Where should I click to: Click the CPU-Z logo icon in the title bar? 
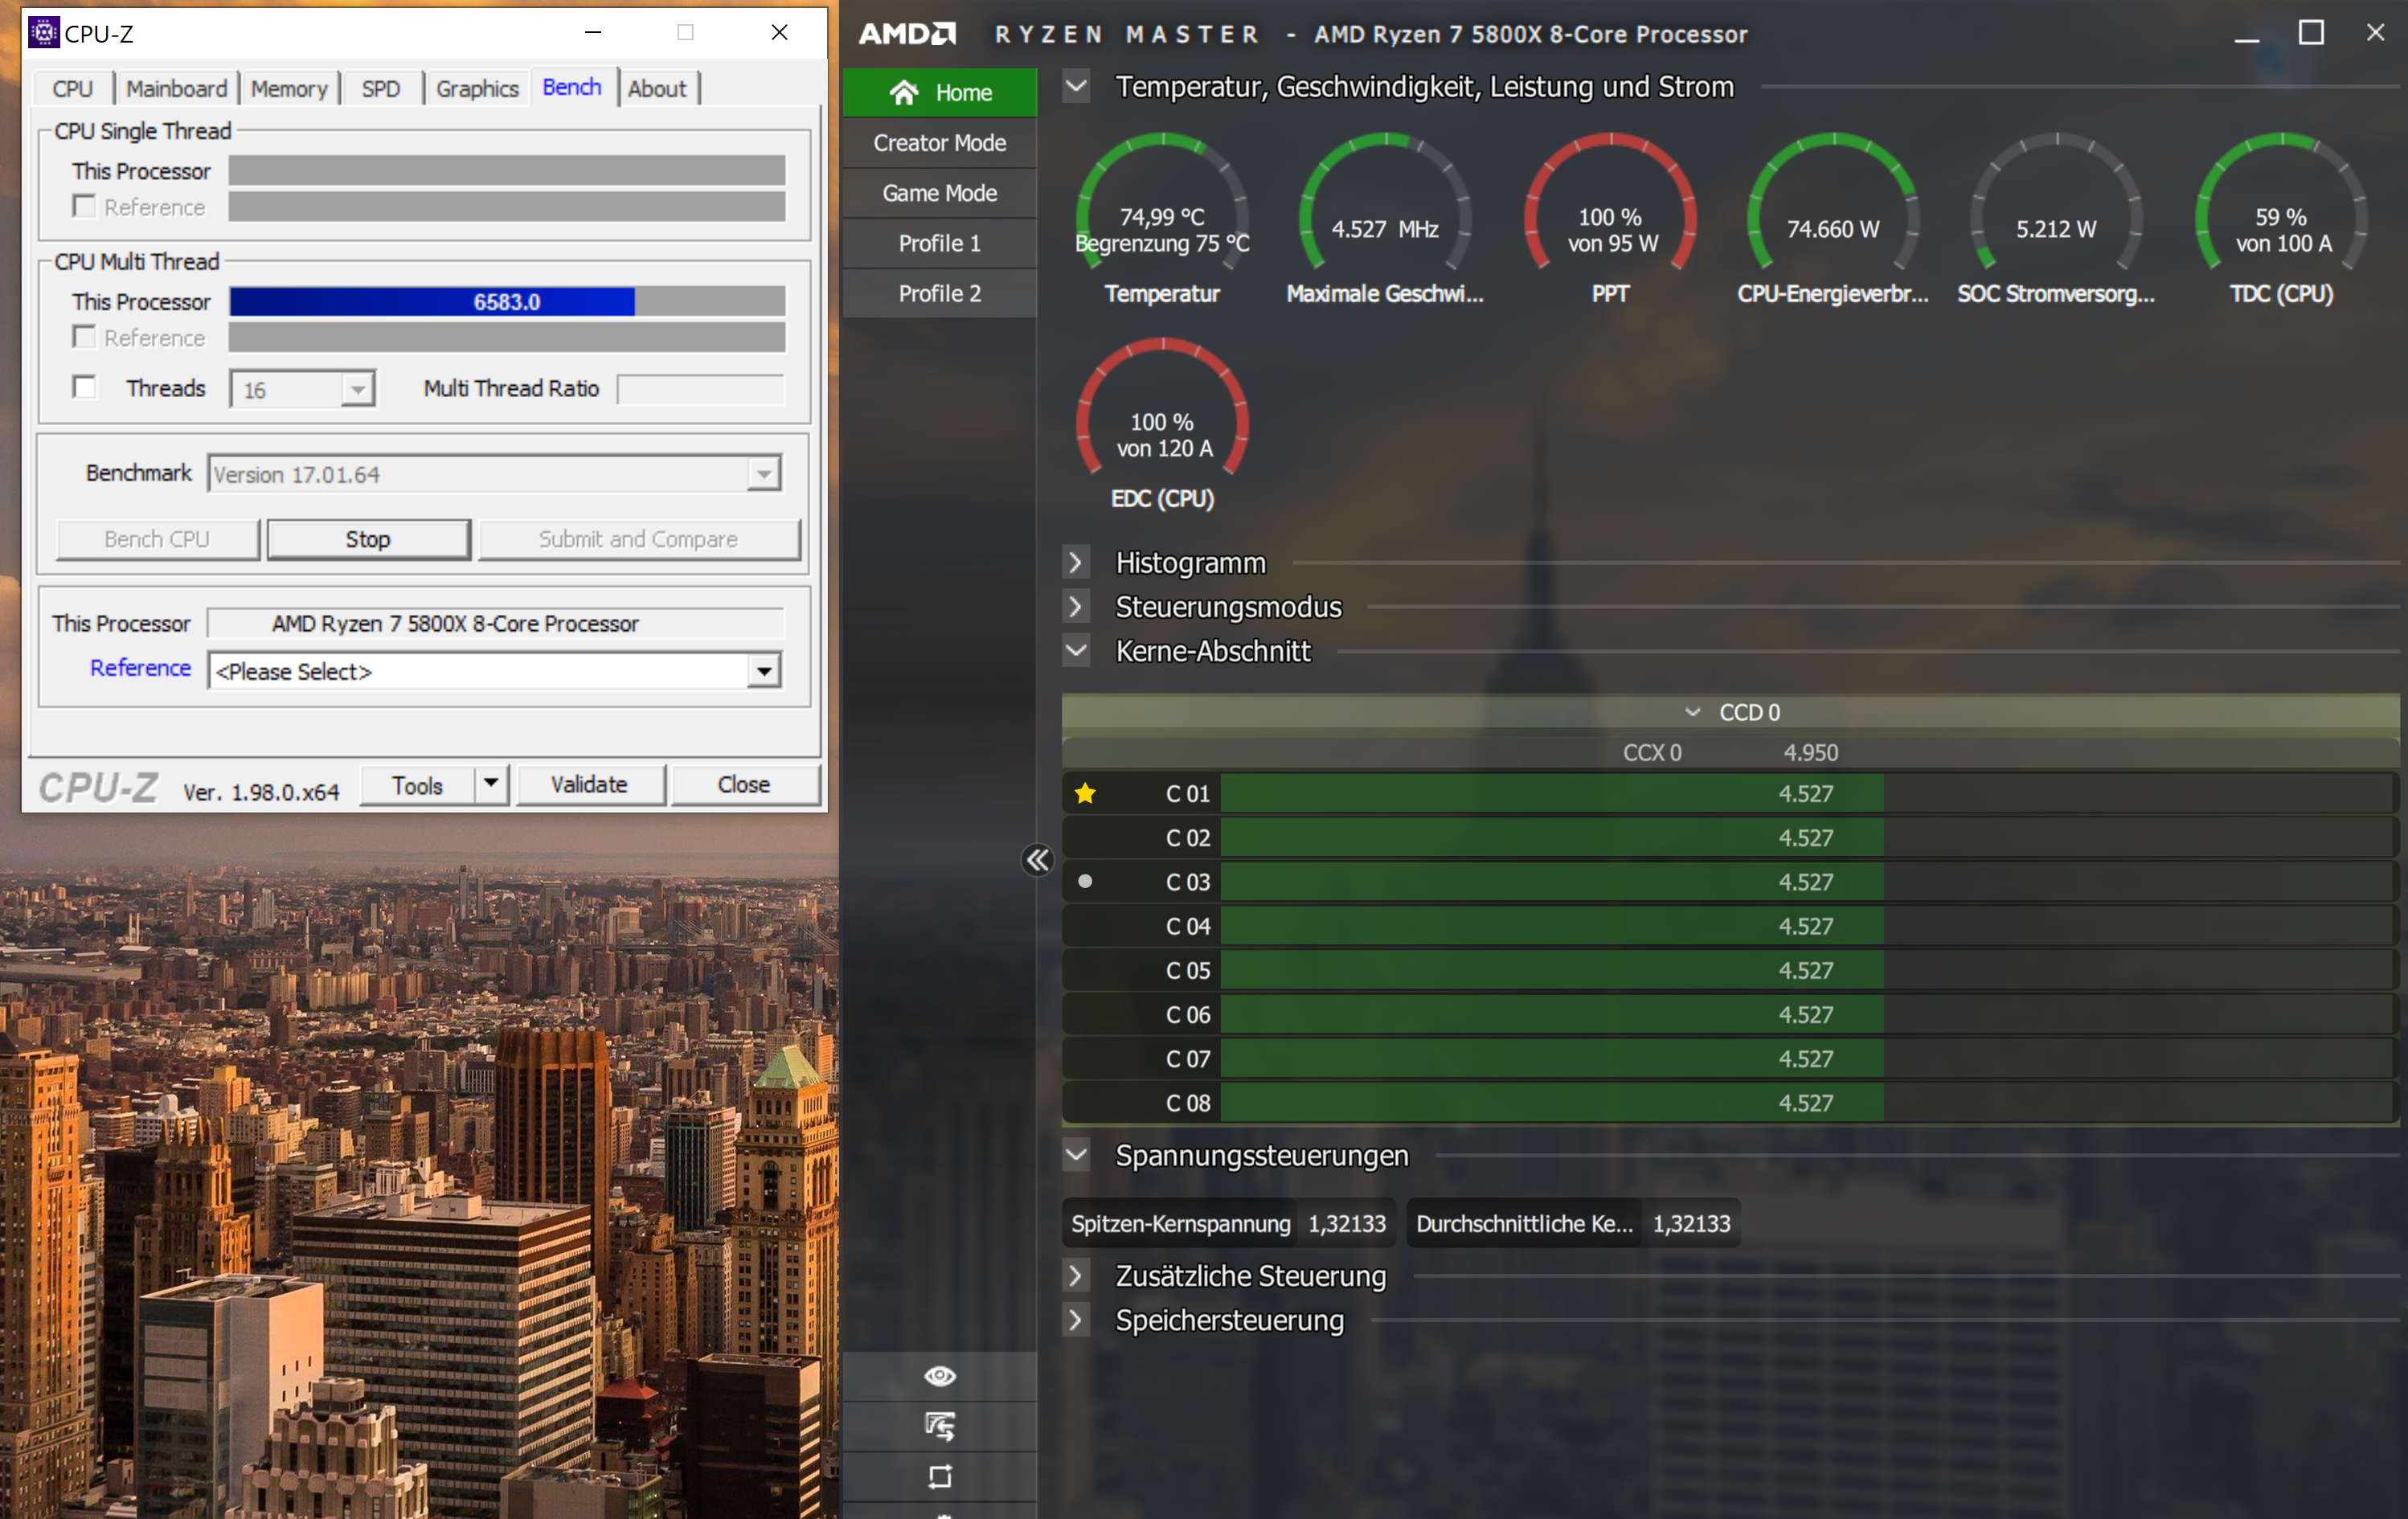(43, 33)
